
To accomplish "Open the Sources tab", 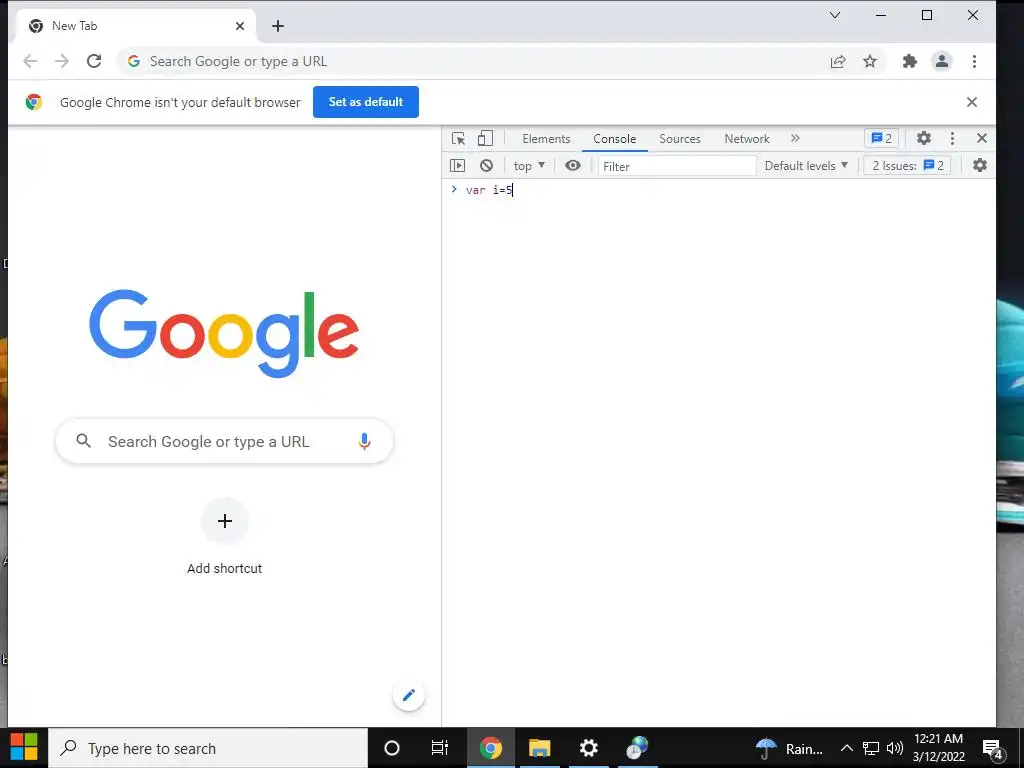I will 680,138.
